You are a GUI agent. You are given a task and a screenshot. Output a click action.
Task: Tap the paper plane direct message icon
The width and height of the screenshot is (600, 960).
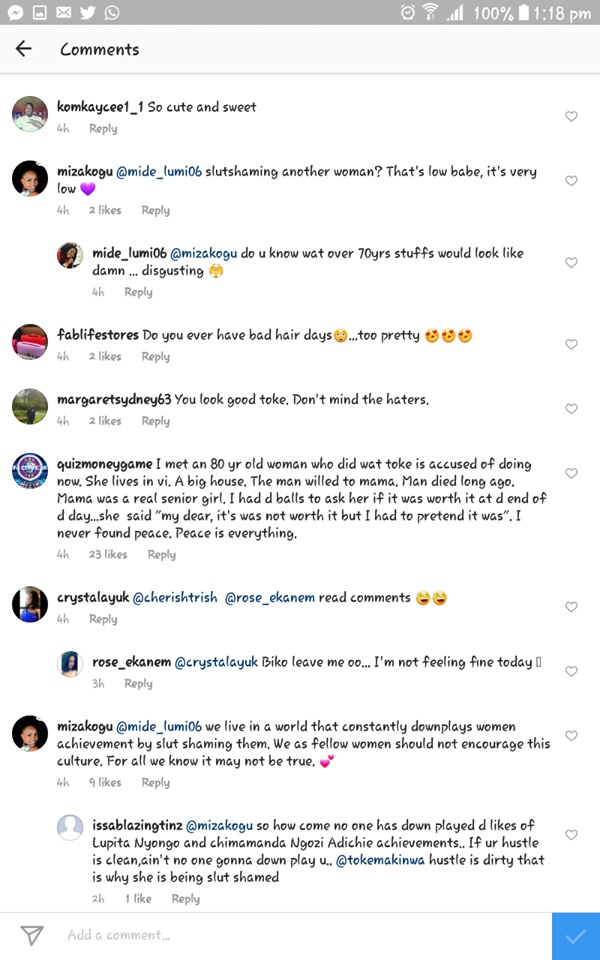point(32,936)
